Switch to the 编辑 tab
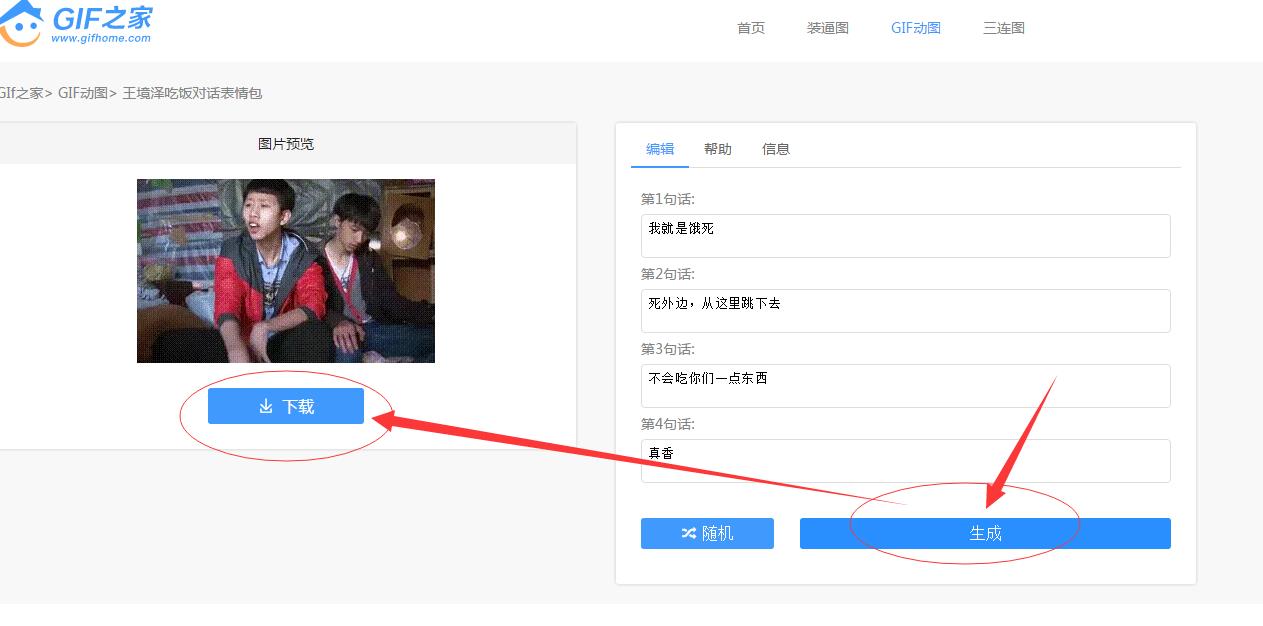Image resolution: width=1263 pixels, height=626 pixels. click(x=659, y=149)
